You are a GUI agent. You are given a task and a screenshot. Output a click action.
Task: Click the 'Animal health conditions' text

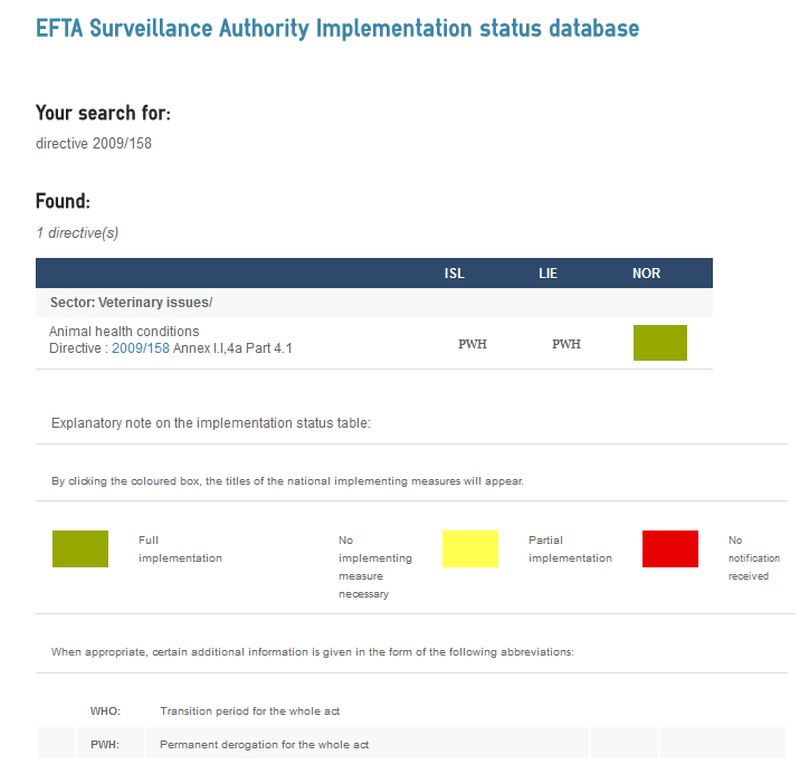[x=124, y=331]
